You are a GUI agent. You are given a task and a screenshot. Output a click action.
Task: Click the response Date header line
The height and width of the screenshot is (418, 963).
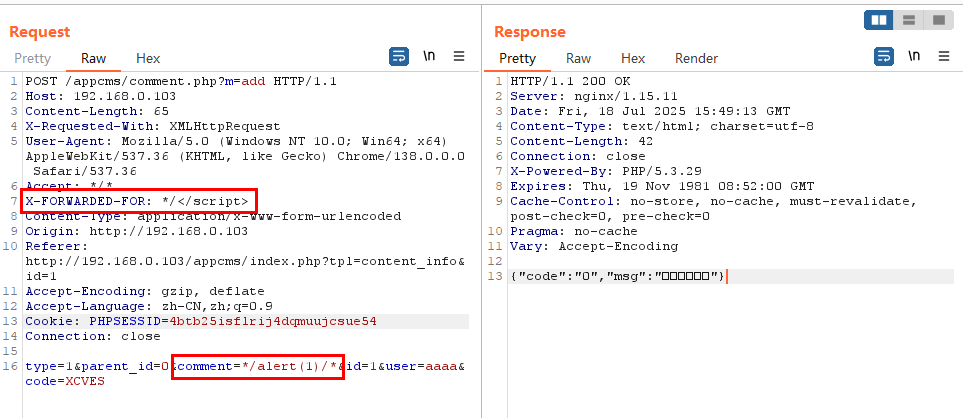pyautogui.click(x=650, y=111)
